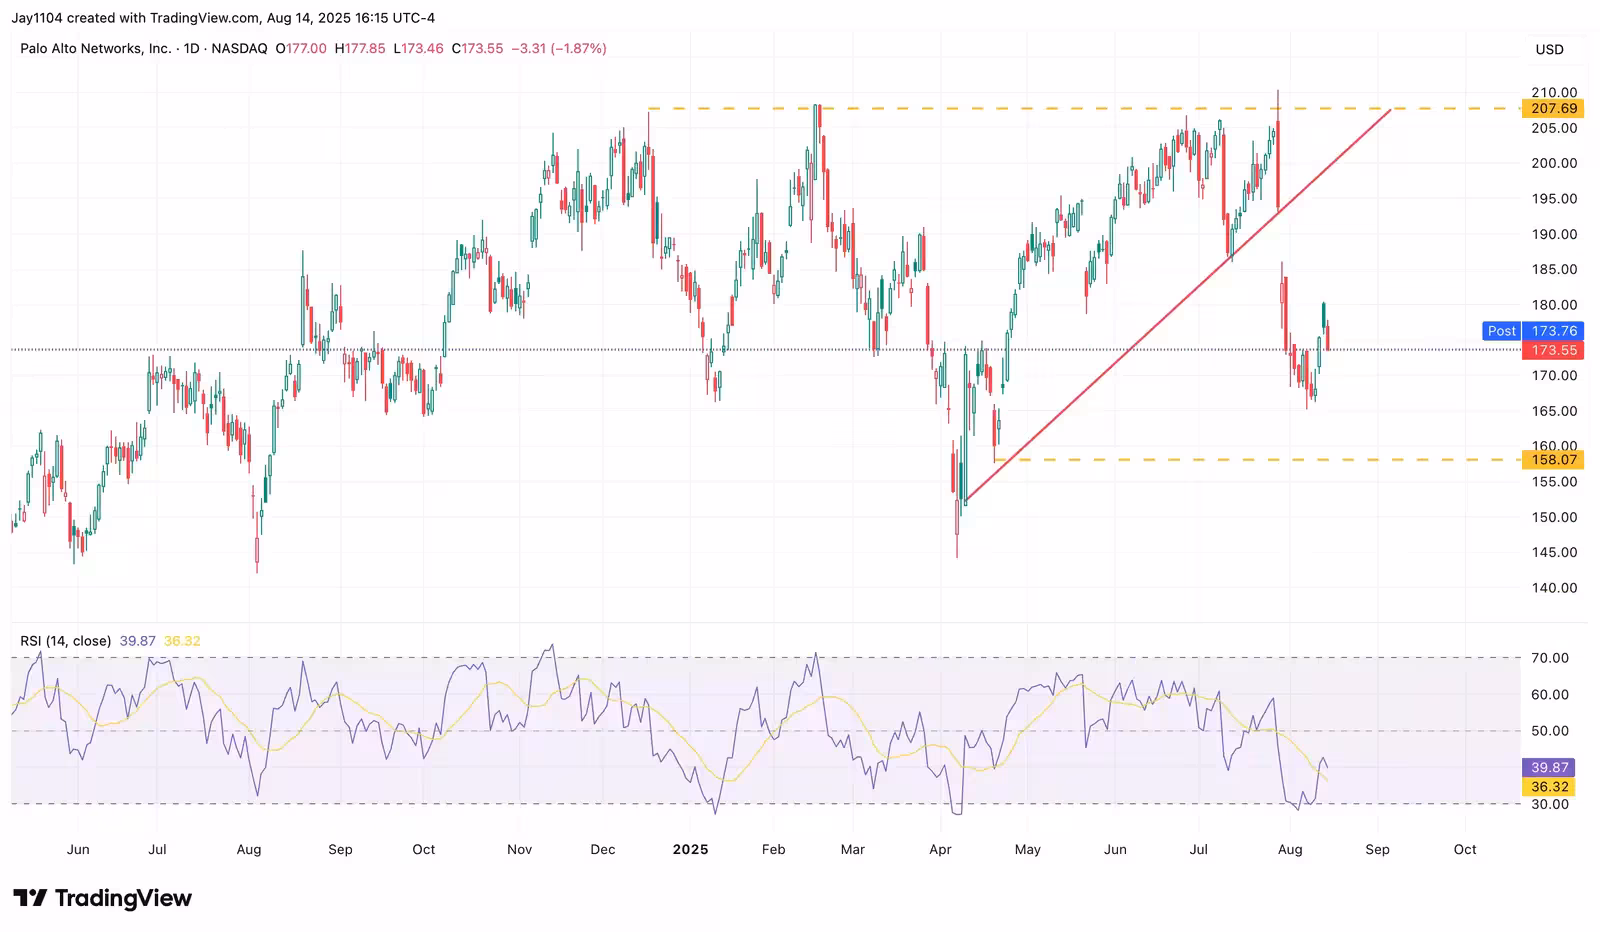The image size is (1600, 932).
Task: Click the TradingView logo at bottom left
Action: pos(102,898)
